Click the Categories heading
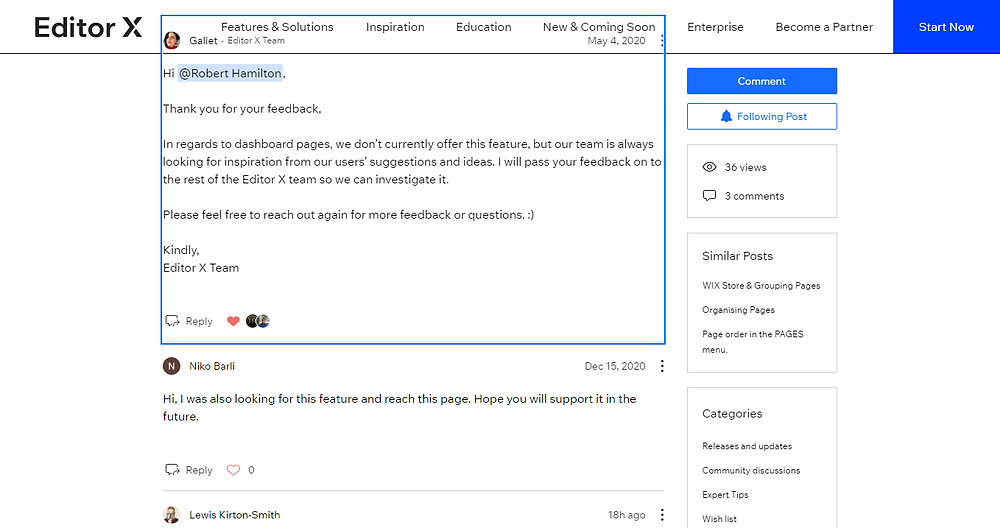This screenshot has width=1000, height=528. (x=732, y=413)
